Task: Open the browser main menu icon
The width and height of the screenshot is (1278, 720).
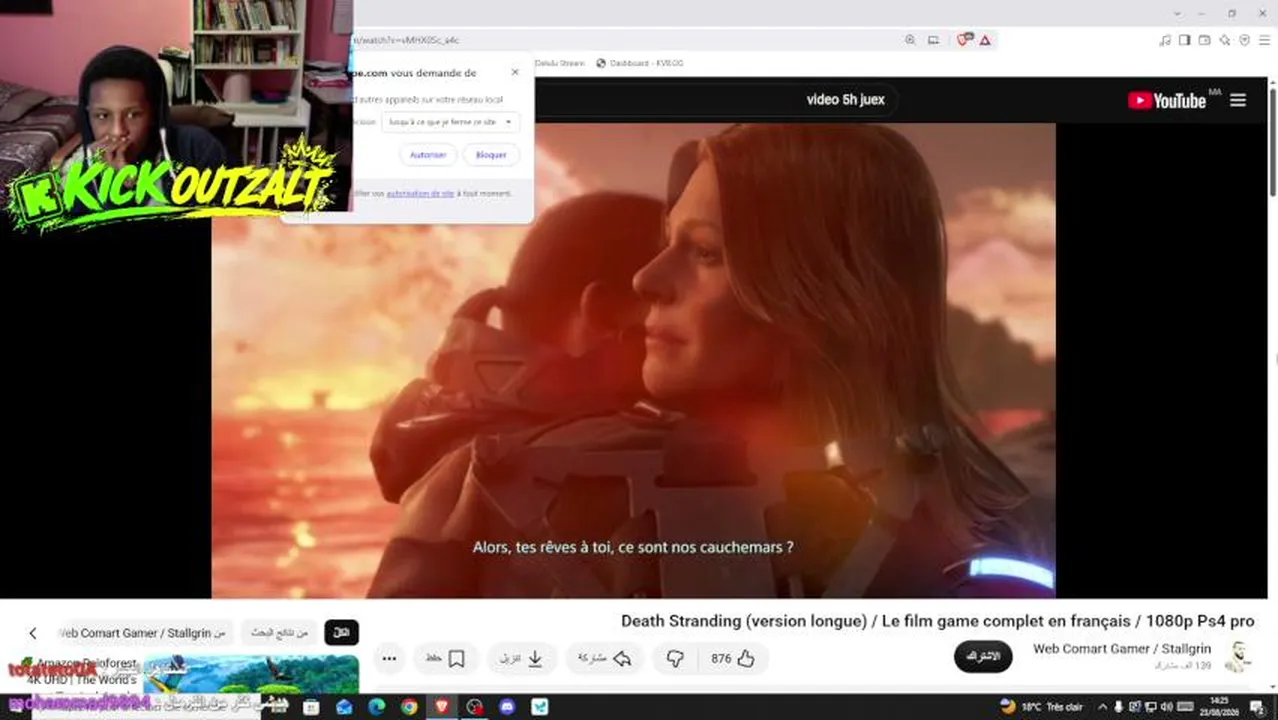Action: (x=1264, y=40)
